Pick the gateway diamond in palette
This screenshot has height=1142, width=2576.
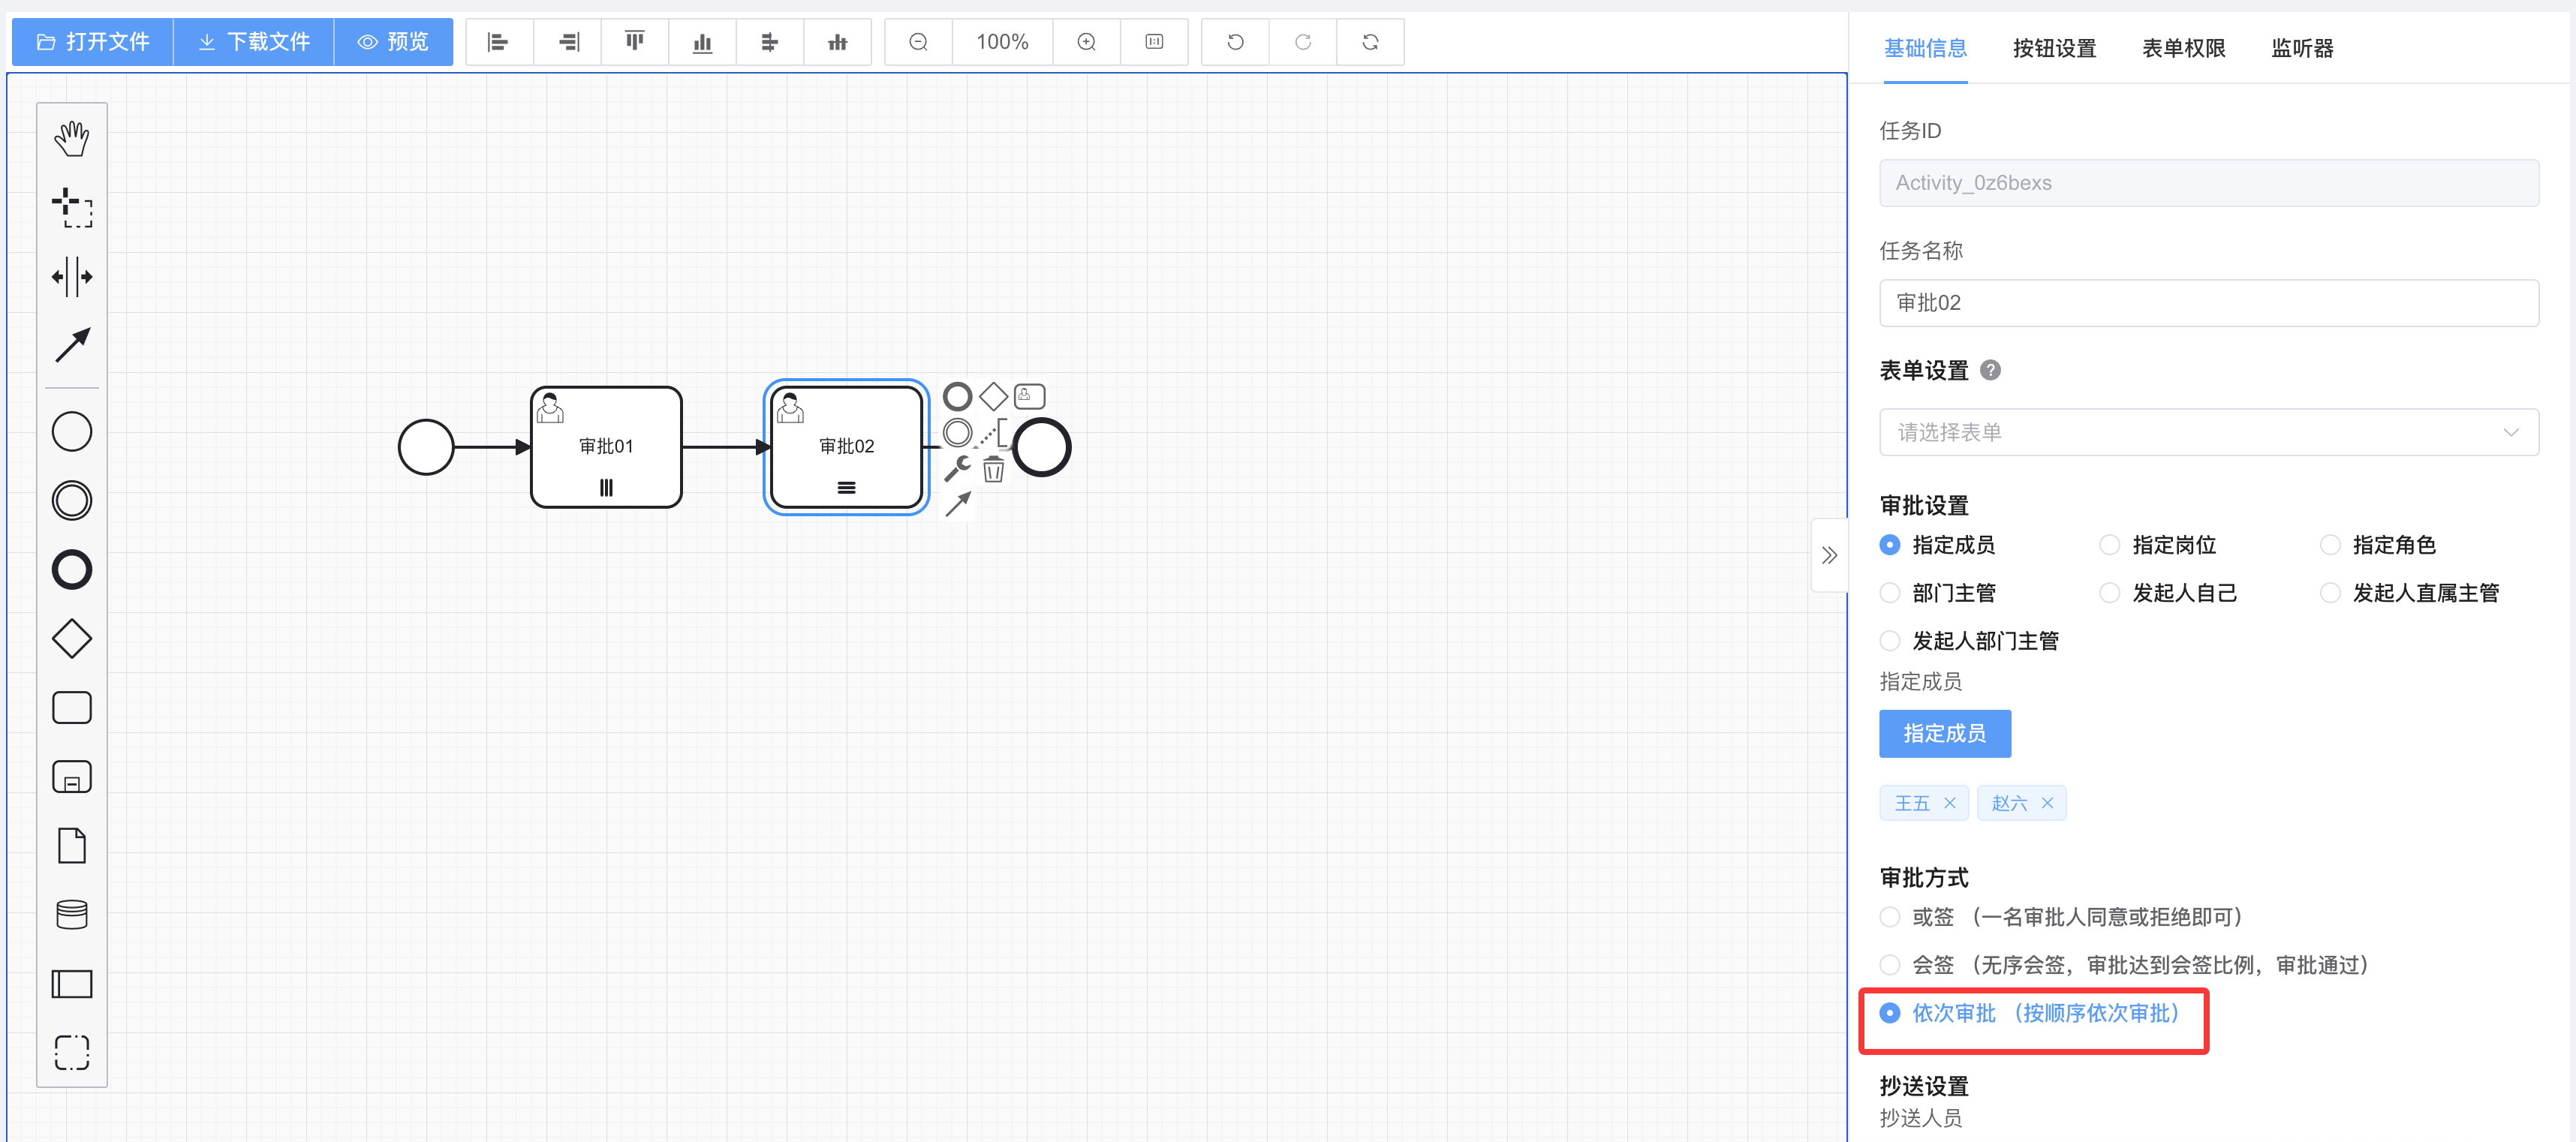coord(71,638)
